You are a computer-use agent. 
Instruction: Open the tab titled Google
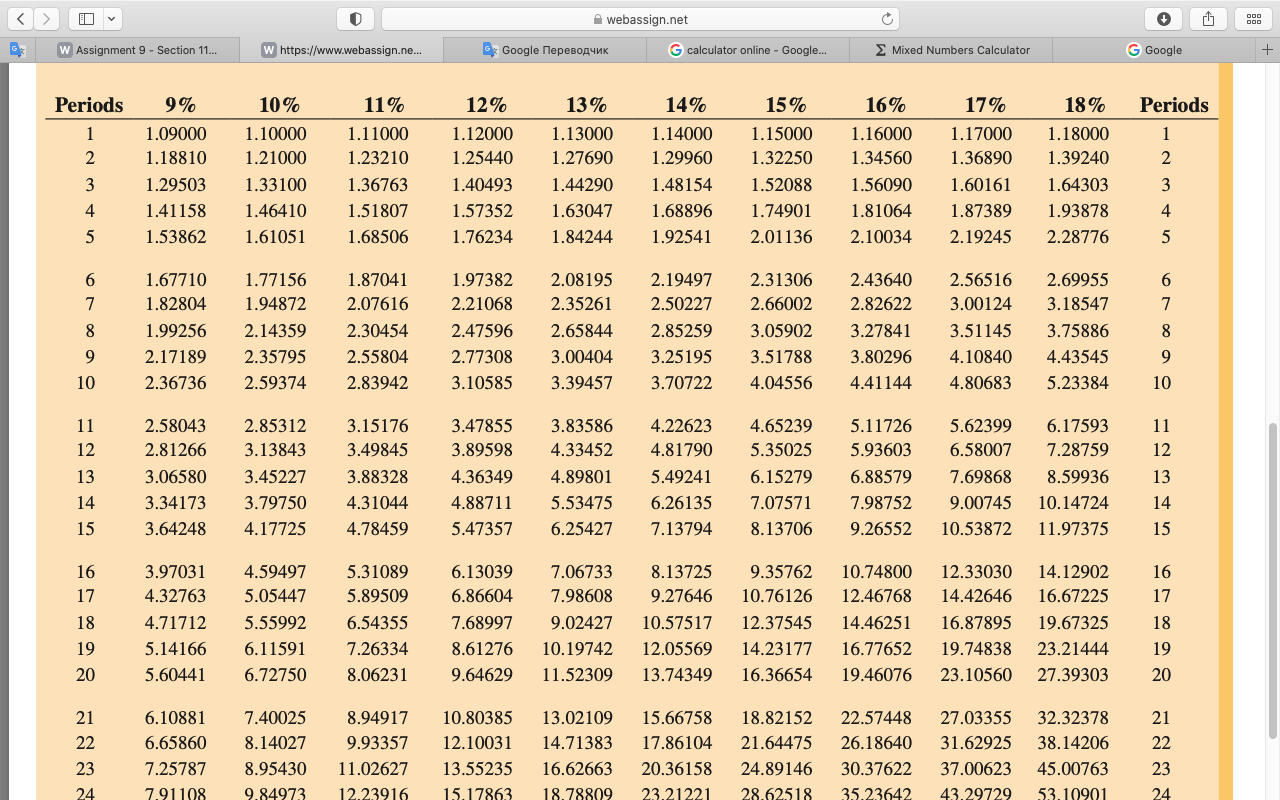pos(1154,50)
